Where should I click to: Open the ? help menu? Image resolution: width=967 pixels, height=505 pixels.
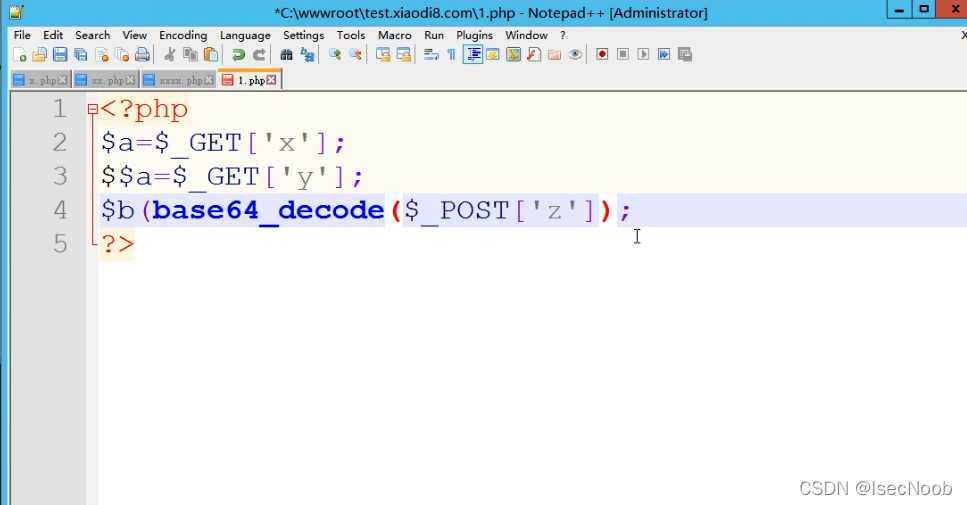(x=562, y=35)
